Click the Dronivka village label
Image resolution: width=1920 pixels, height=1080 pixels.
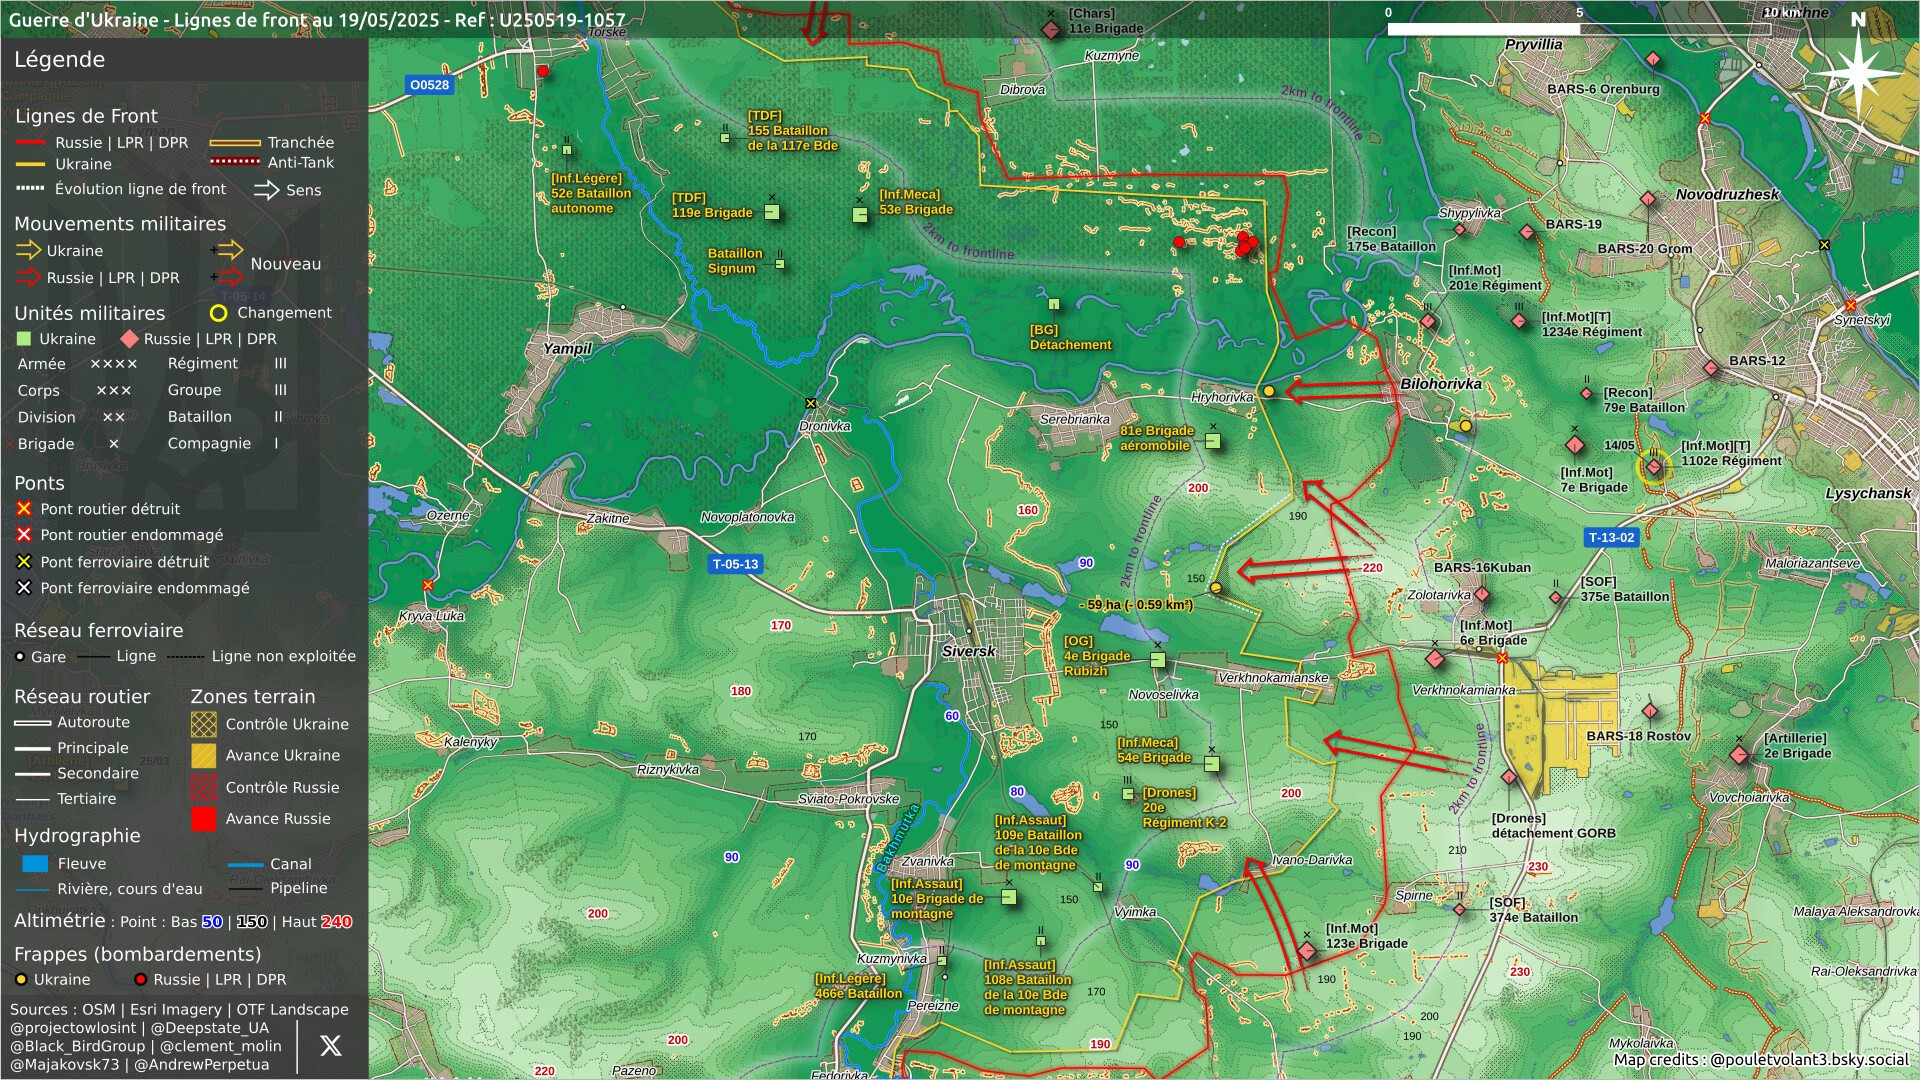[825, 426]
